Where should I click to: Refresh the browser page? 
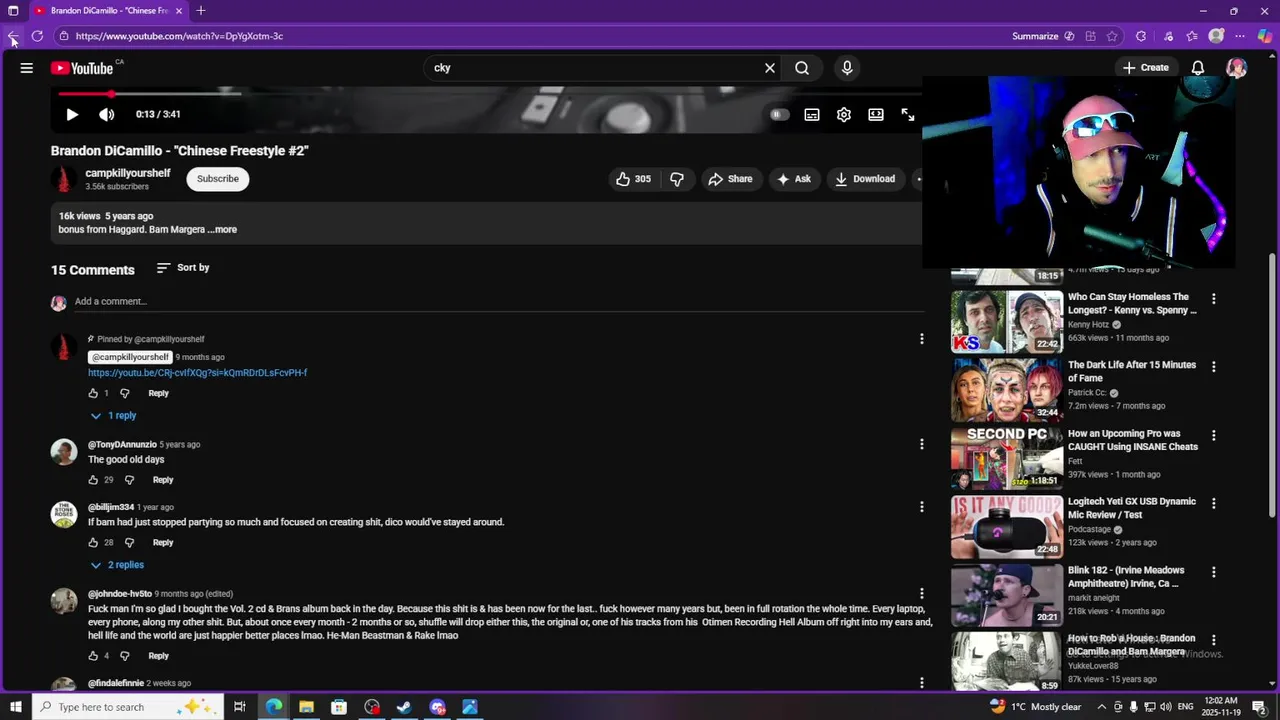pyautogui.click(x=37, y=36)
